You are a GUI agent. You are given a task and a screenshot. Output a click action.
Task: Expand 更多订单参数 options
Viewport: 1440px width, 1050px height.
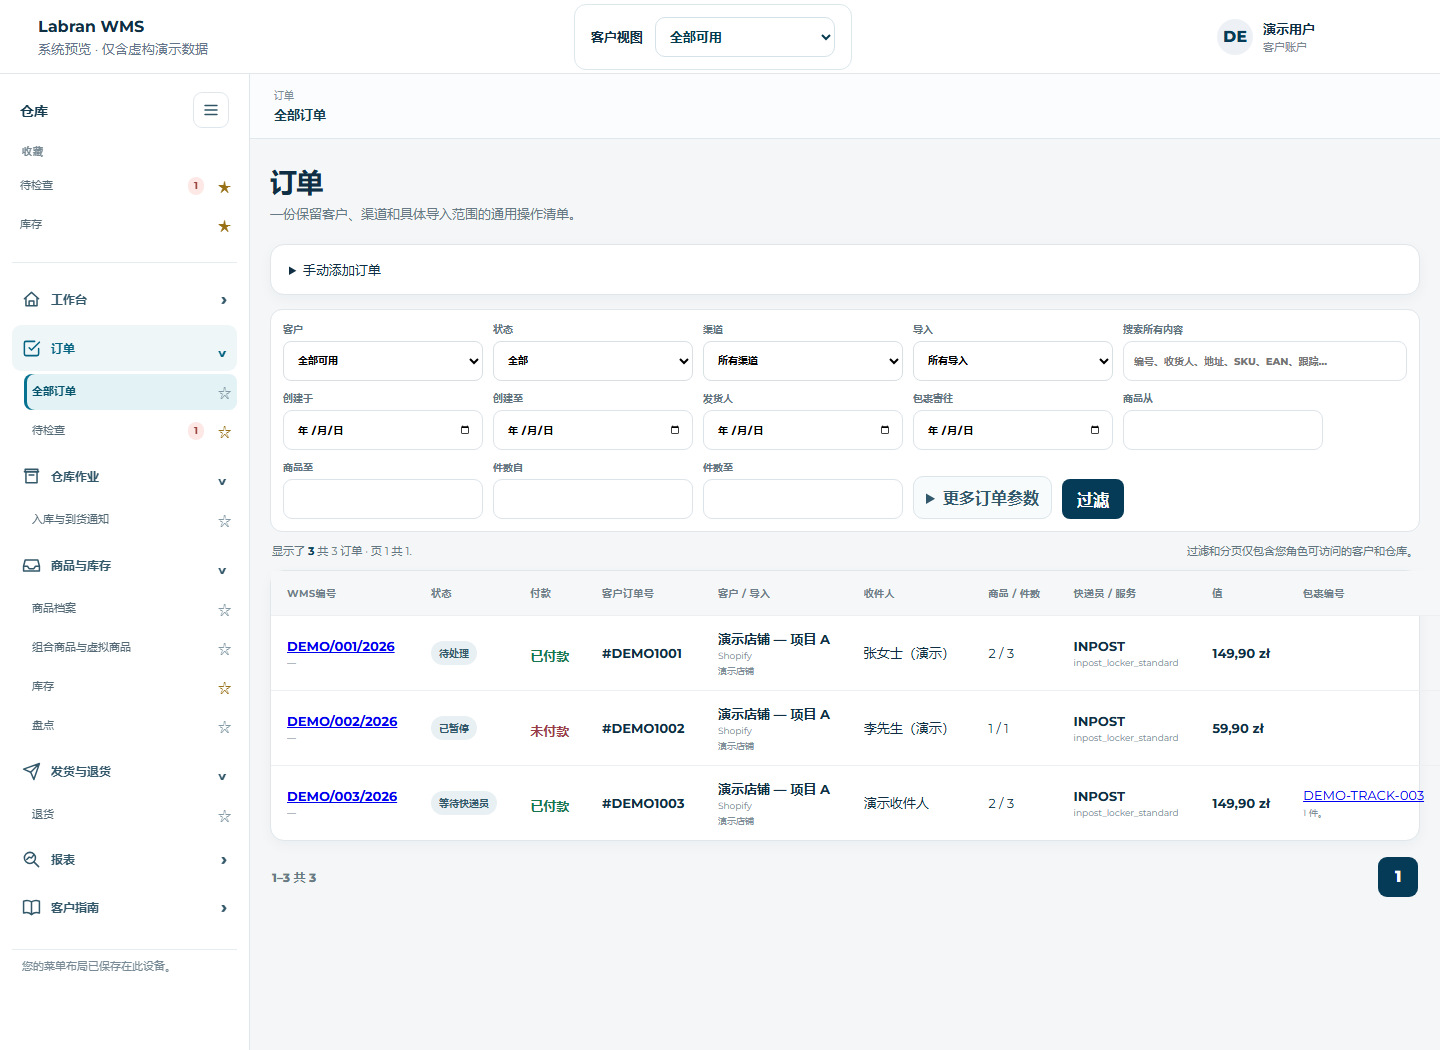click(982, 498)
